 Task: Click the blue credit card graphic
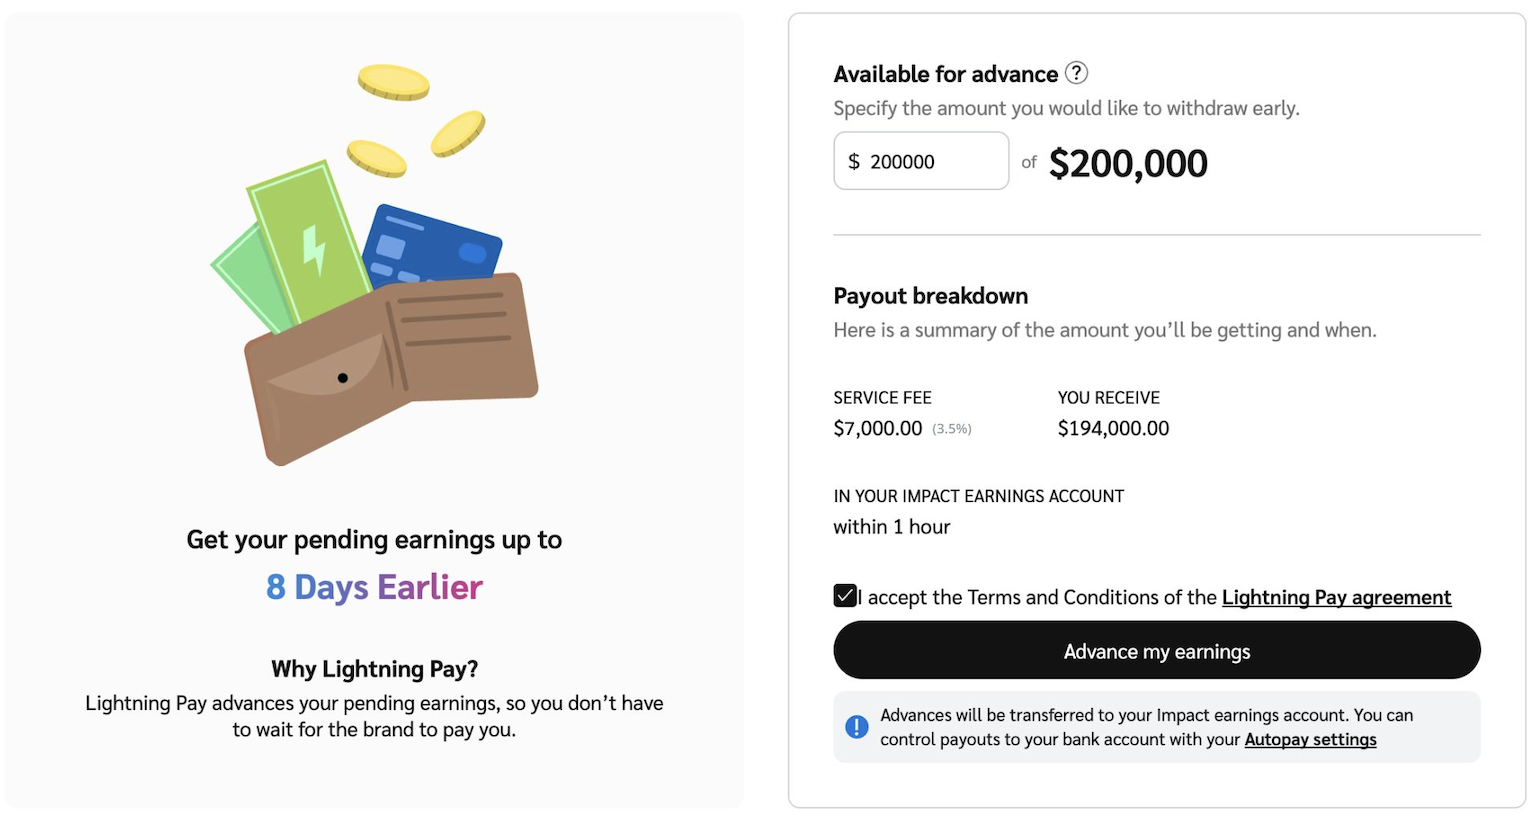(434, 247)
